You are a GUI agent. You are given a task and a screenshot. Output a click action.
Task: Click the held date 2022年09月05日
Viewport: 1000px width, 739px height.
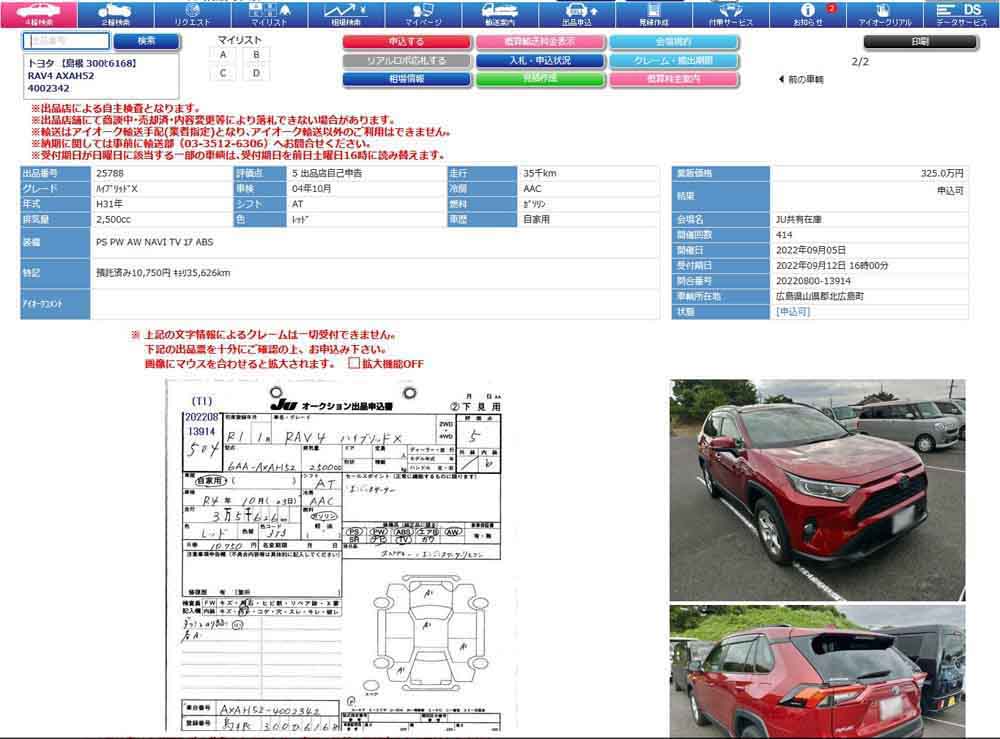(x=811, y=250)
